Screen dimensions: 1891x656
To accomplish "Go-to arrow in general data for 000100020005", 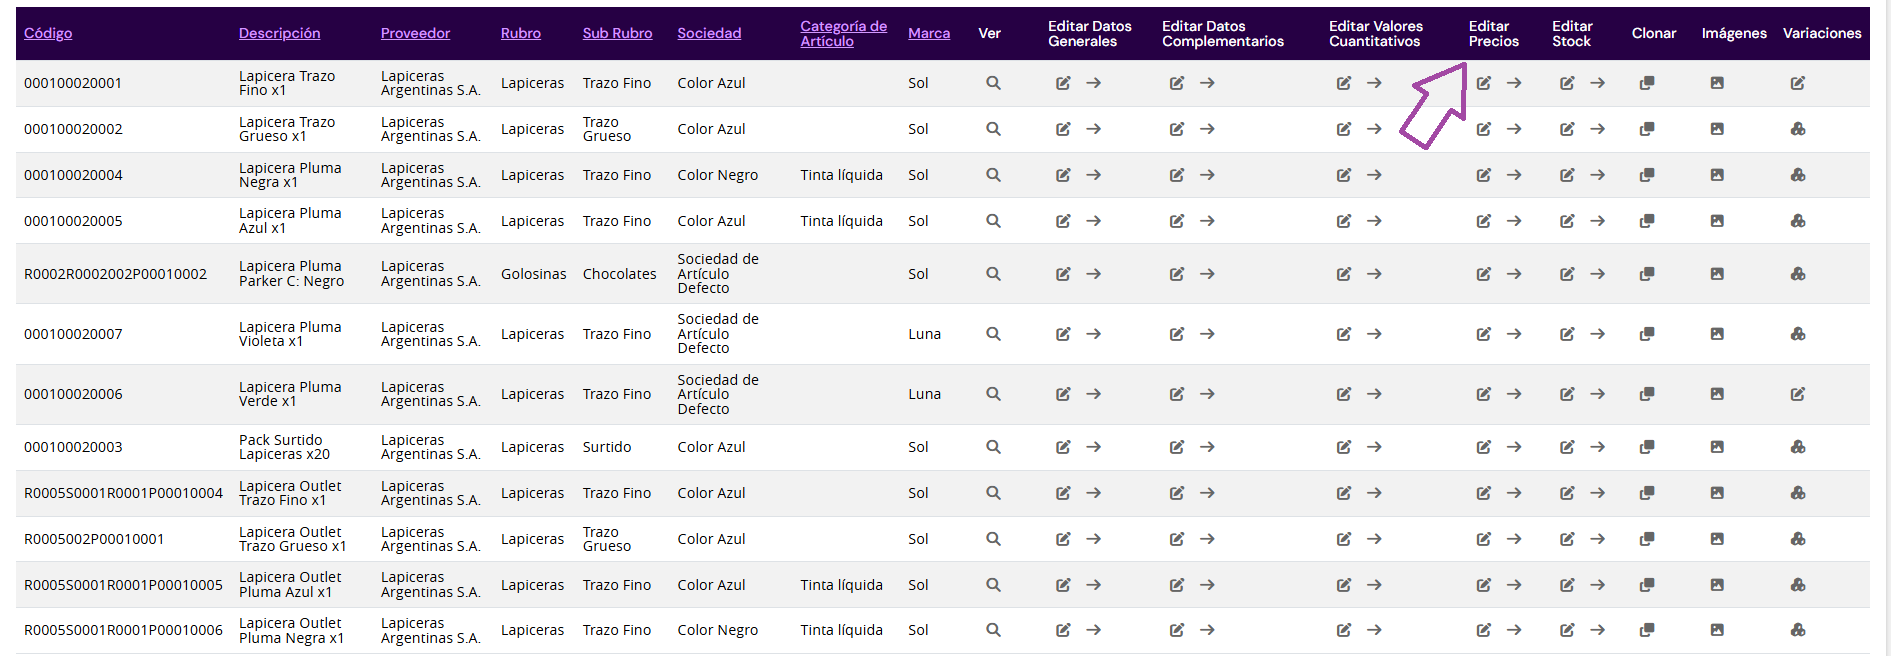I will click(x=1094, y=221).
